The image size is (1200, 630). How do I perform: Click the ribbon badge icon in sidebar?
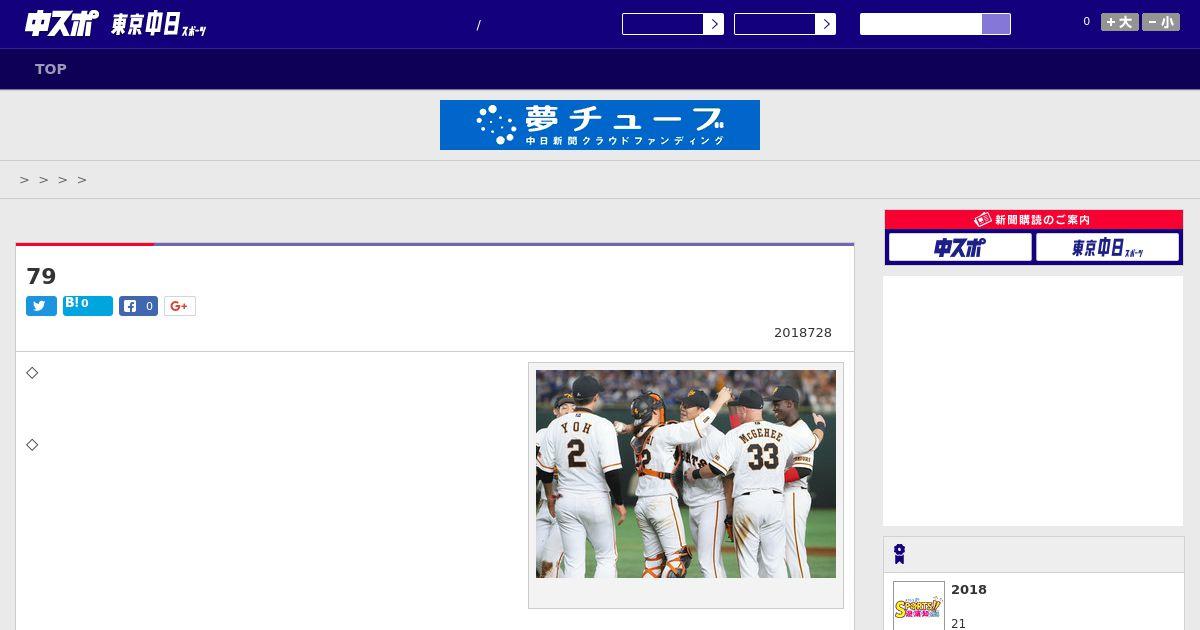coord(899,554)
